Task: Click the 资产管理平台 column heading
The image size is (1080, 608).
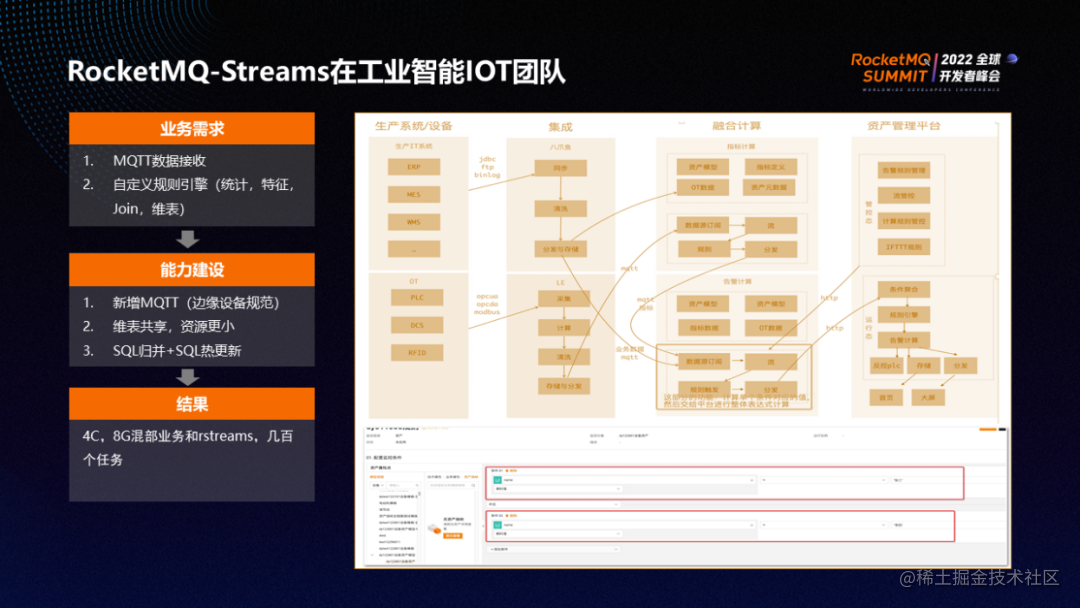Action: [x=904, y=126]
